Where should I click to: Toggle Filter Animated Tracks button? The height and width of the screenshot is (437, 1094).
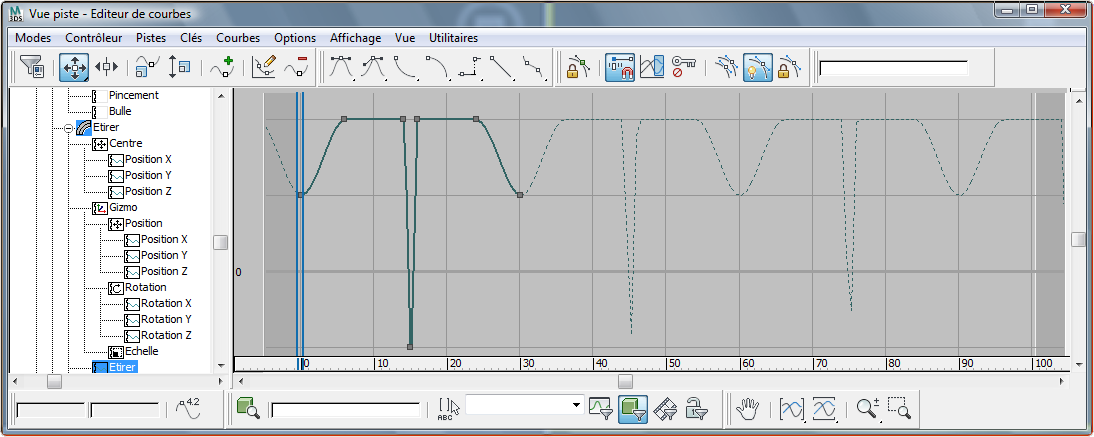pos(666,408)
